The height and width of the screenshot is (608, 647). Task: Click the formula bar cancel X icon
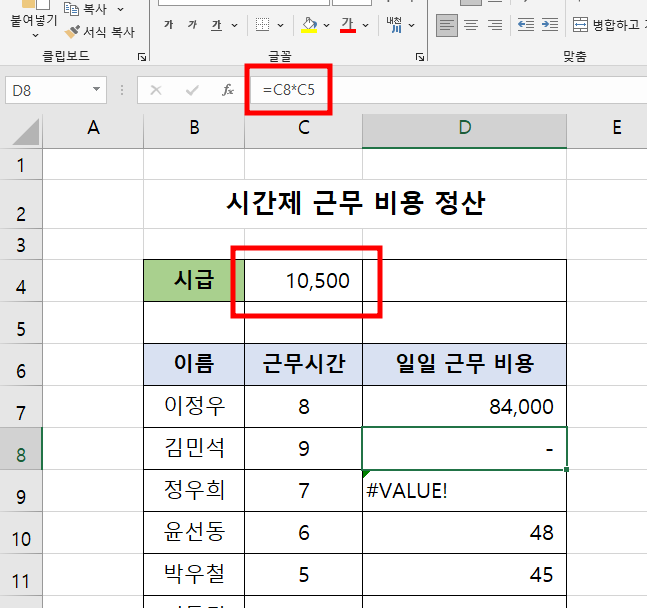pos(156,90)
